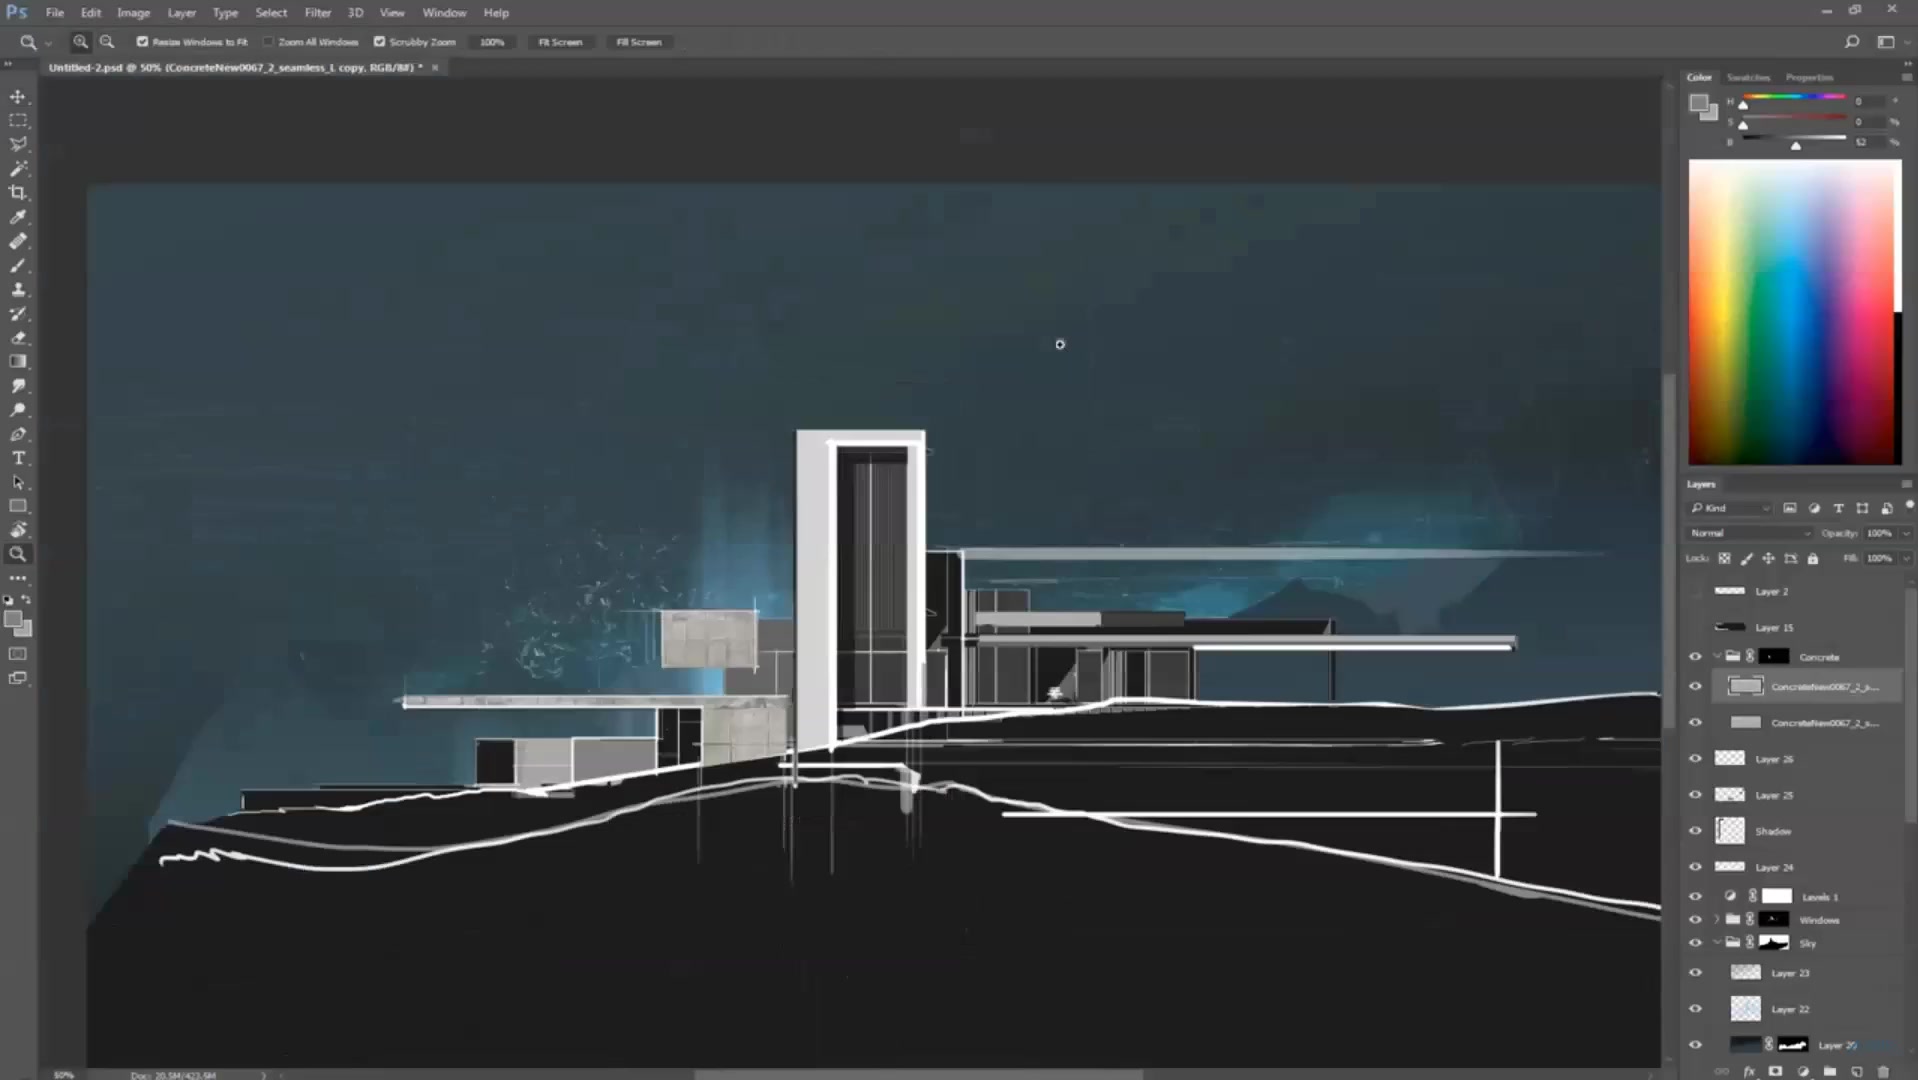Viewport: 1918px width, 1080px height.
Task: Open the Filter menu
Action: tap(318, 13)
